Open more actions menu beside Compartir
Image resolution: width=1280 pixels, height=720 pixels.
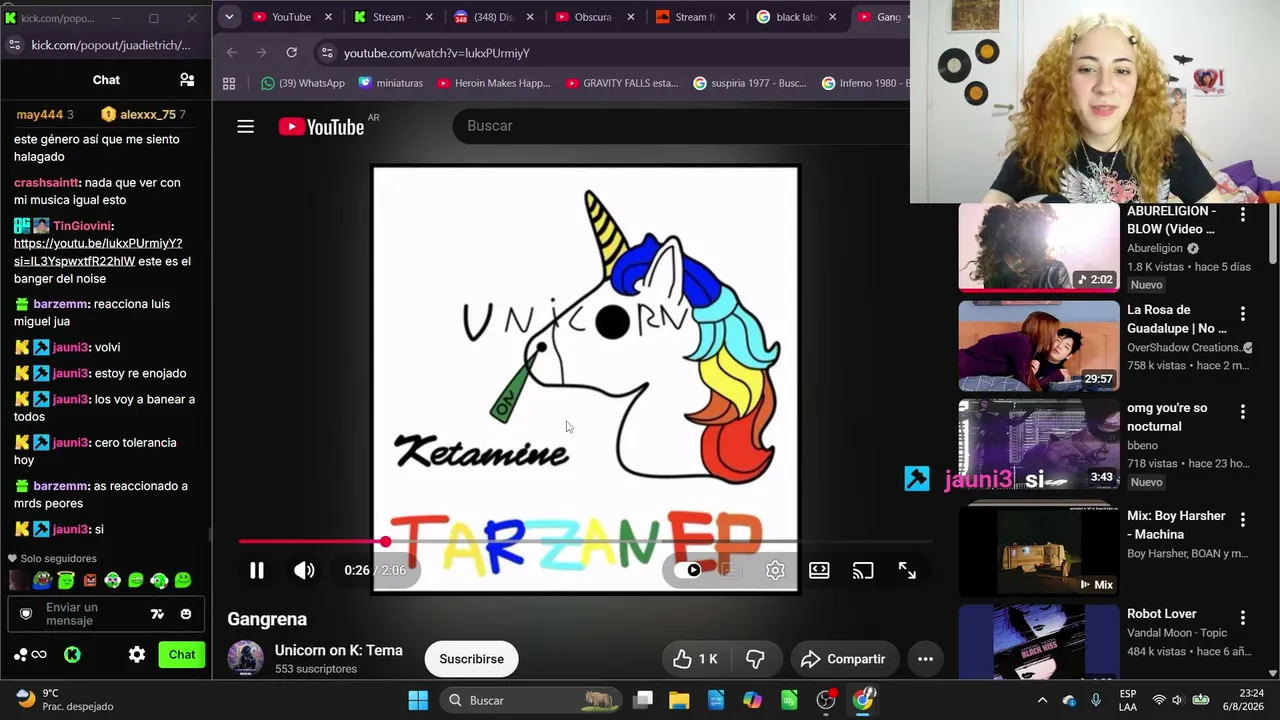click(925, 659)
